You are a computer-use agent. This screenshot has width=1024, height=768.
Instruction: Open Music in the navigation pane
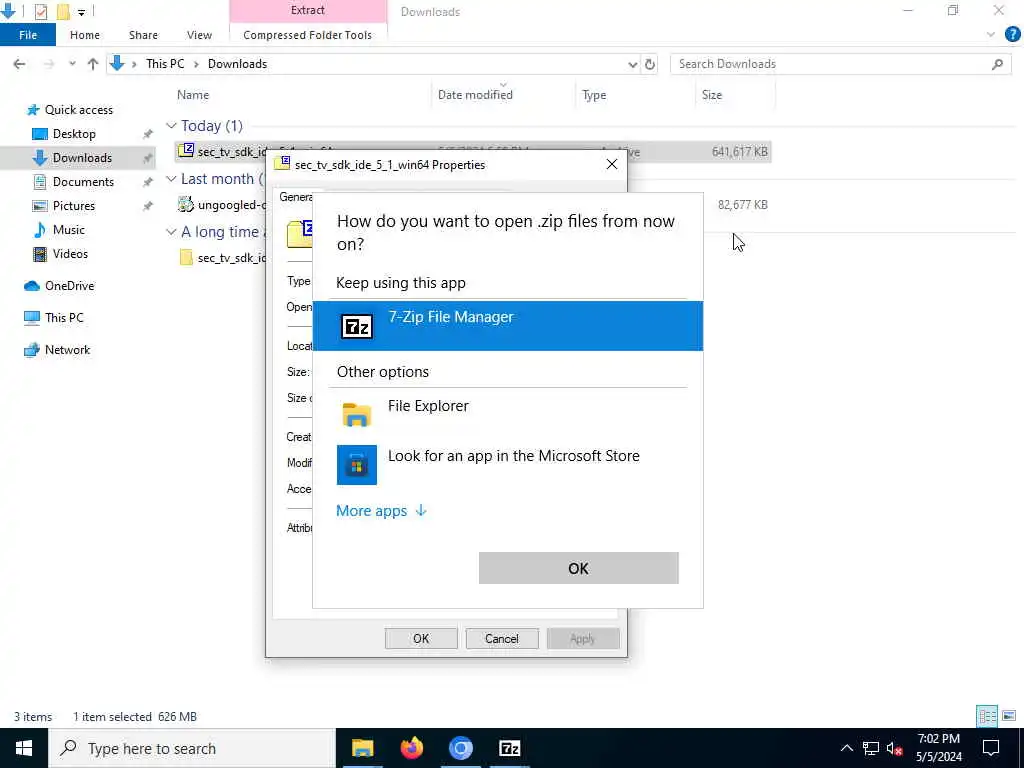(x=69, y=230)
